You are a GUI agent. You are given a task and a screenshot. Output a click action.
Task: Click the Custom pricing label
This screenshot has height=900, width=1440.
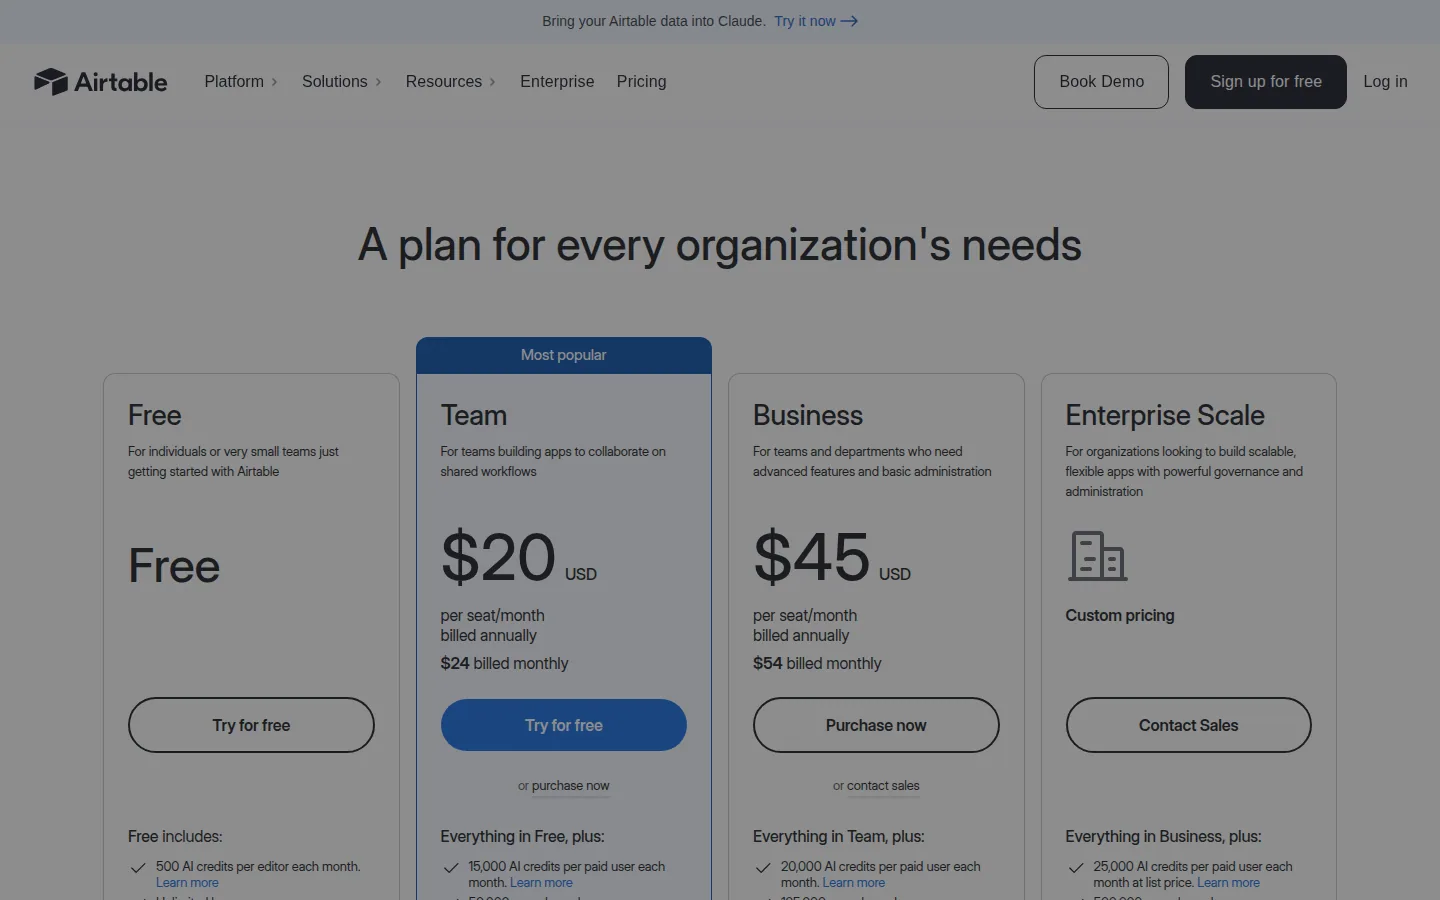coord(1120,616)
